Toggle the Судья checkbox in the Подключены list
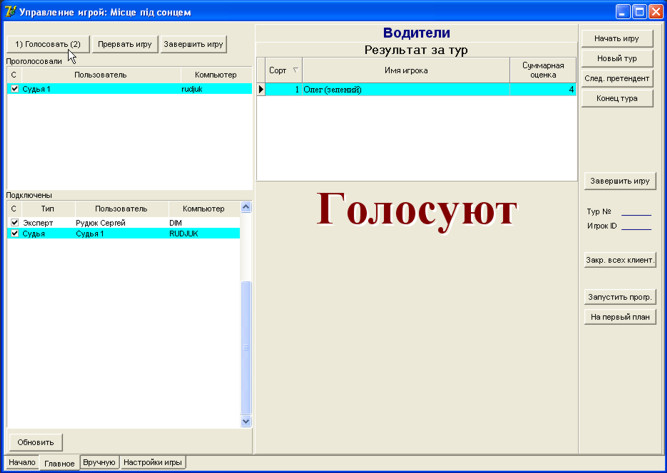The height and width of the screenshot is (473, 667). click(14, 233)
